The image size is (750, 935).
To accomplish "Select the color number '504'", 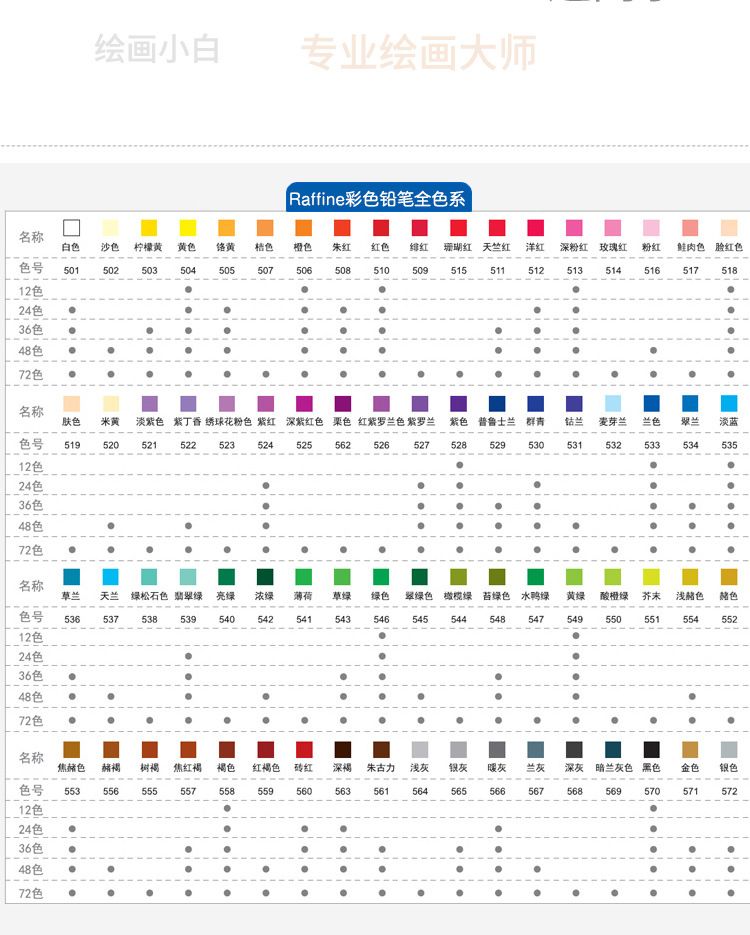I will (x=188, y=270).
